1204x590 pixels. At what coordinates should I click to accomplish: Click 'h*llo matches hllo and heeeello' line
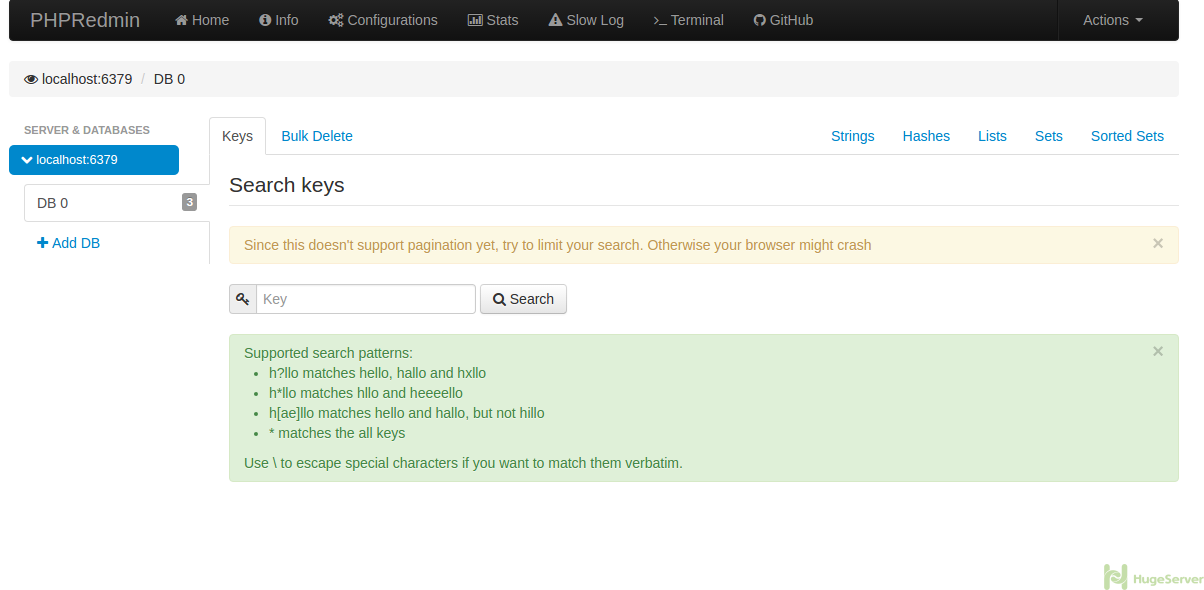click(x=366, y=393)
